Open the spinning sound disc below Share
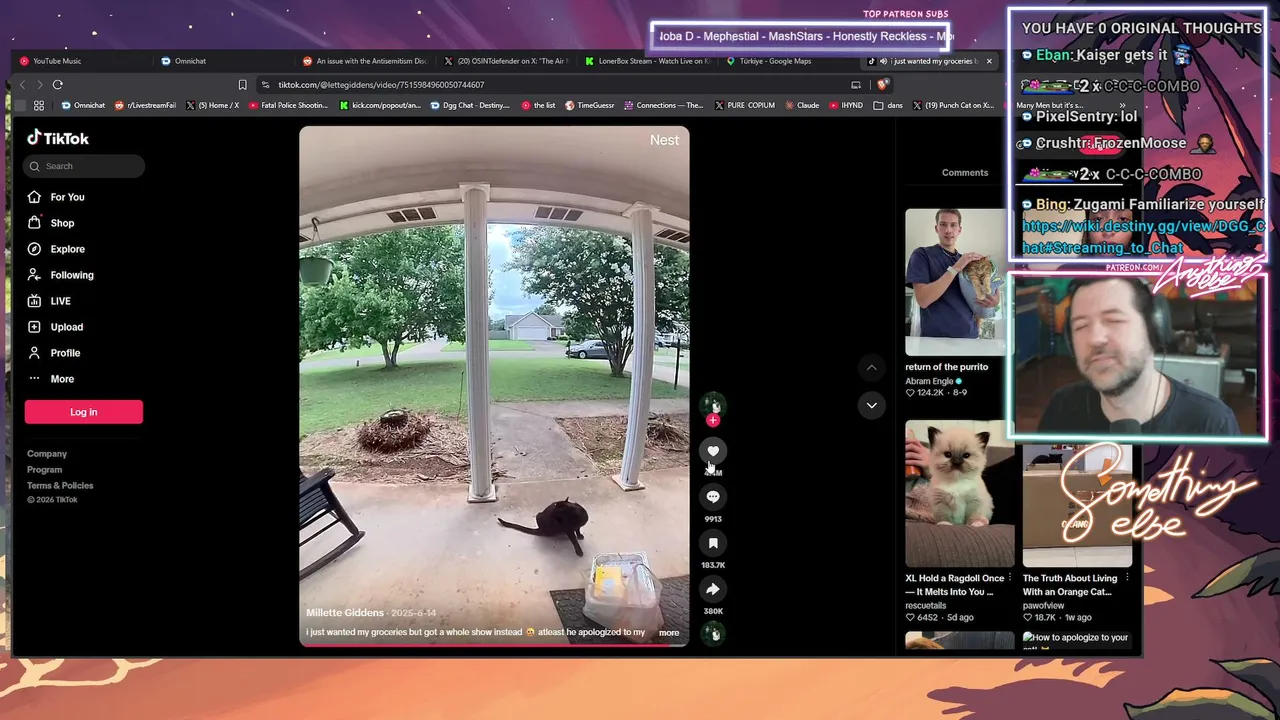The width and height of the screenshot is (1280, 720). tap(713, 632)
